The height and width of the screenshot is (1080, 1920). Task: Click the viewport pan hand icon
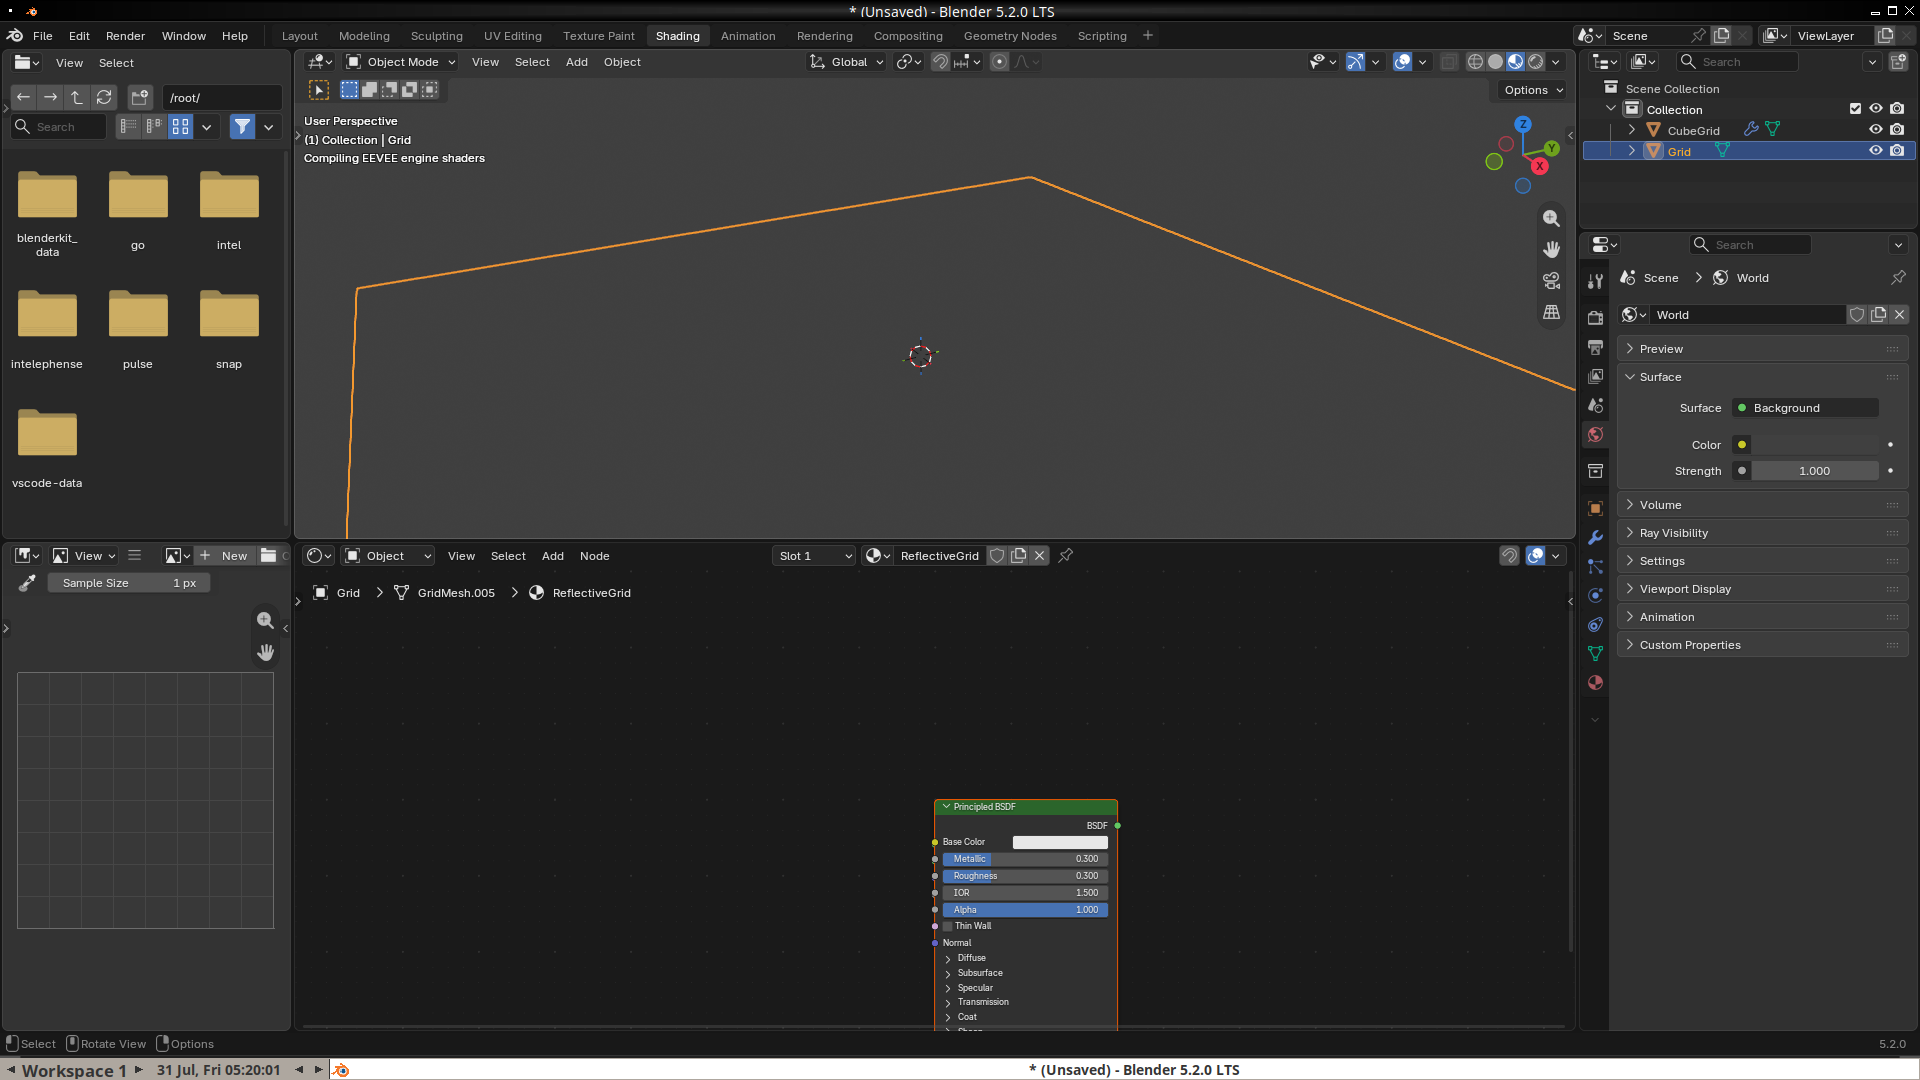1551,249
